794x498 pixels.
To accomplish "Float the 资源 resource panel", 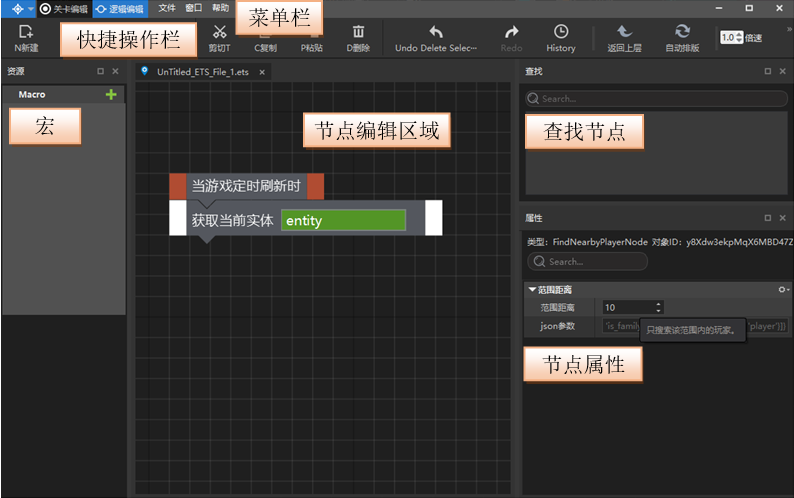I will pos(100,71).
